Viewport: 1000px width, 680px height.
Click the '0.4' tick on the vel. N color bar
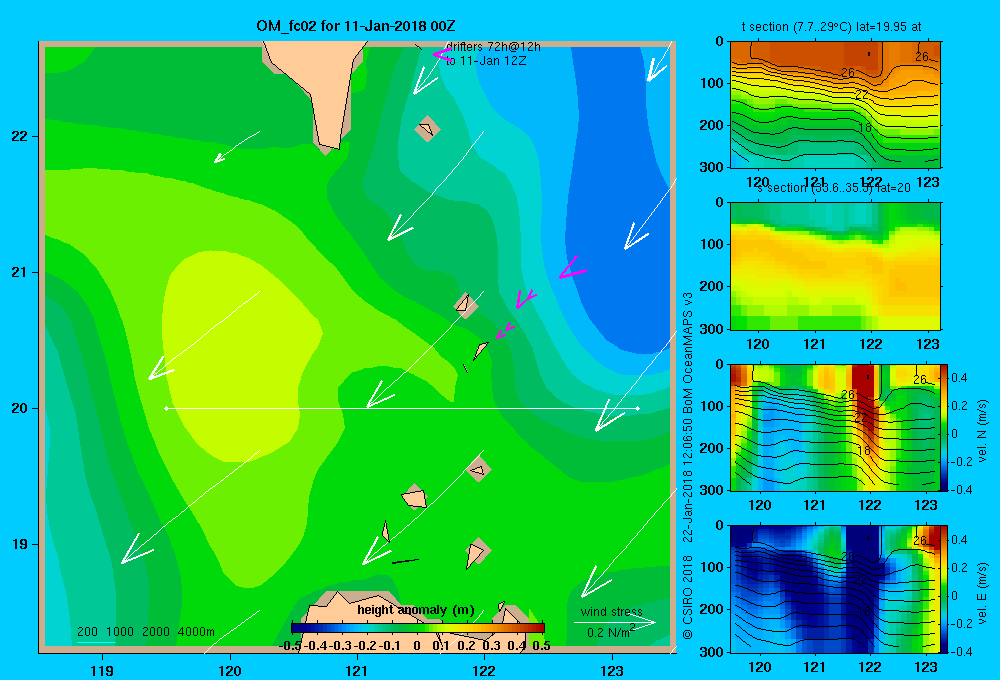959,378
